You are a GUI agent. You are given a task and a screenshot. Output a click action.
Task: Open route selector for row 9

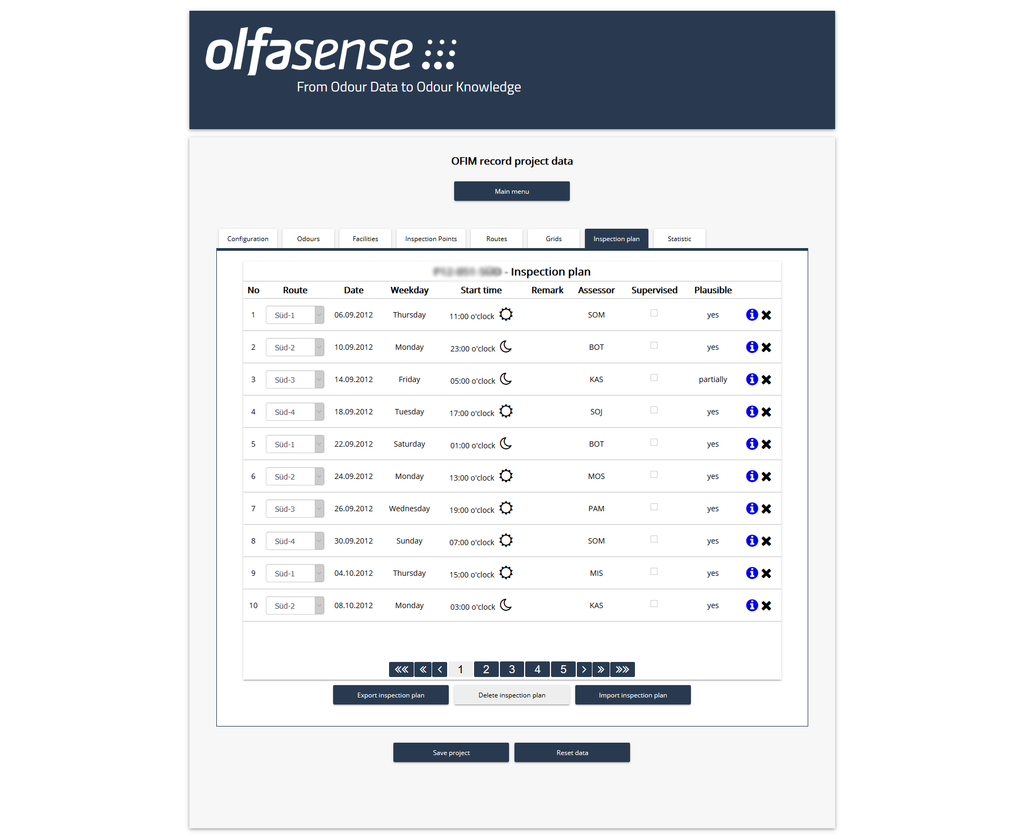tap(295, 574)
